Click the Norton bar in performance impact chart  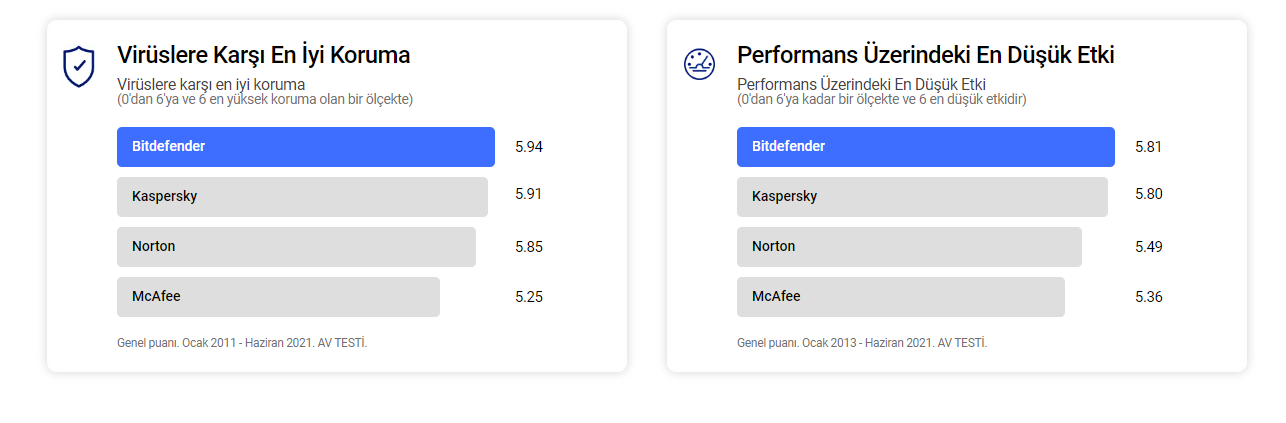click(909, 247)
